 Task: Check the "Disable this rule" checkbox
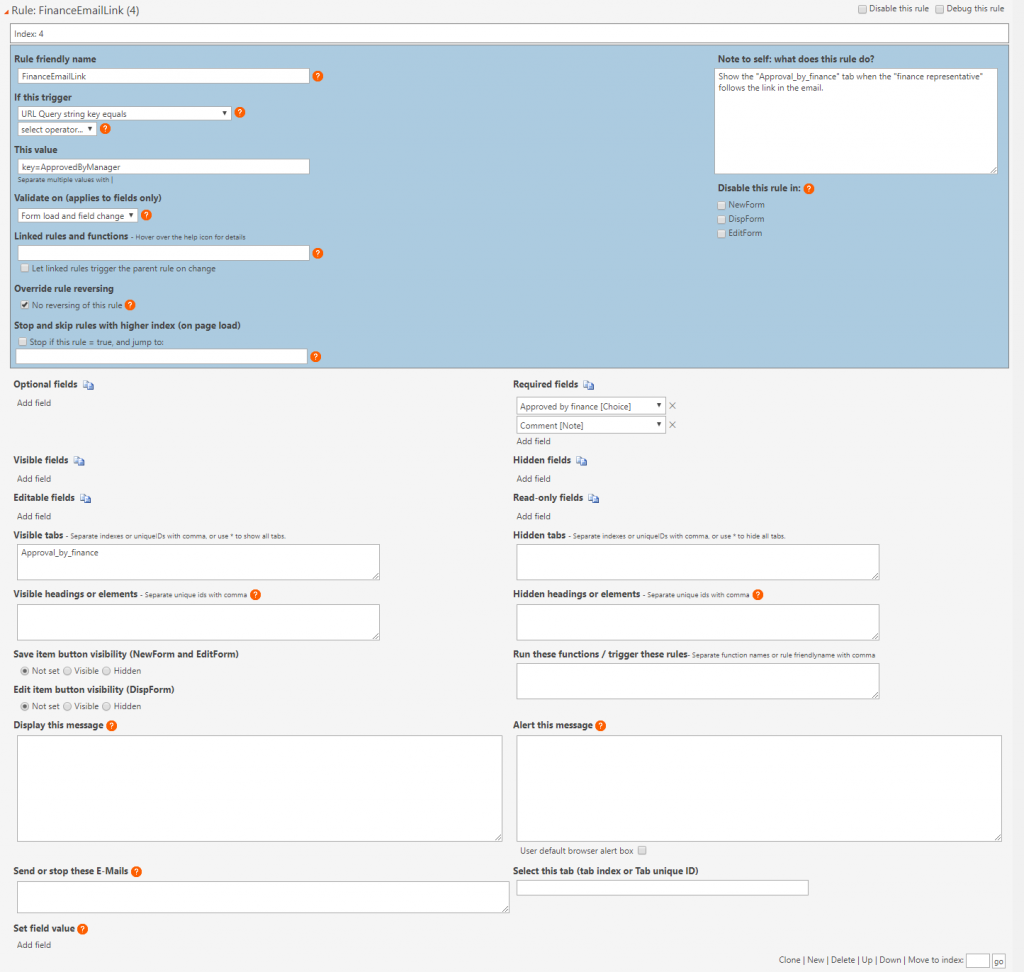click(861, 8)
